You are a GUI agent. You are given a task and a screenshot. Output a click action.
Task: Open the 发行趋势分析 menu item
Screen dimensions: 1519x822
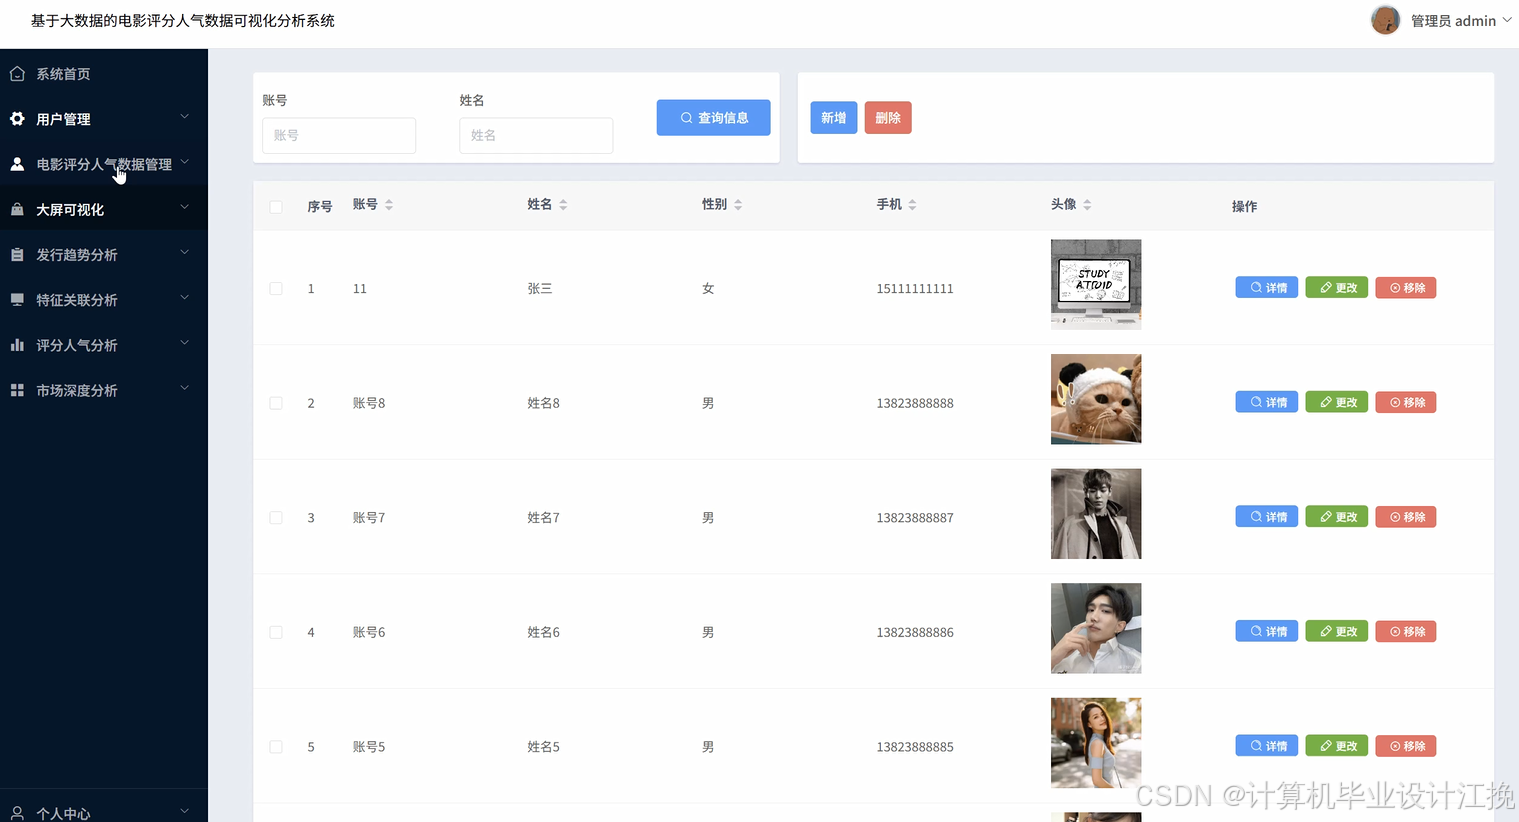pyautogui.click(x=104, y=255)
